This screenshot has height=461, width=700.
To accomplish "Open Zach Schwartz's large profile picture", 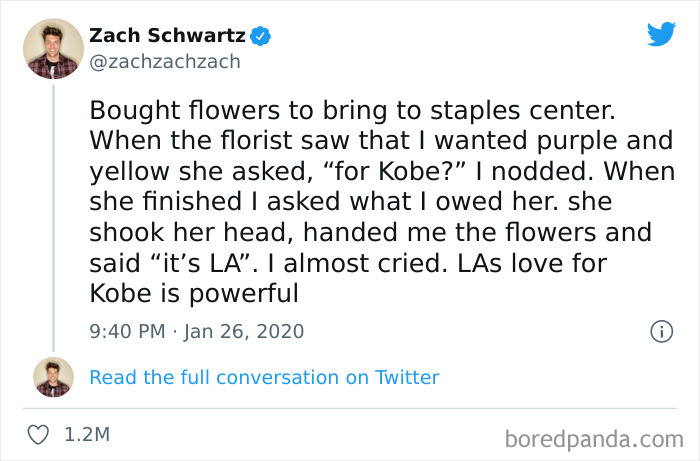I will (53, 48).
